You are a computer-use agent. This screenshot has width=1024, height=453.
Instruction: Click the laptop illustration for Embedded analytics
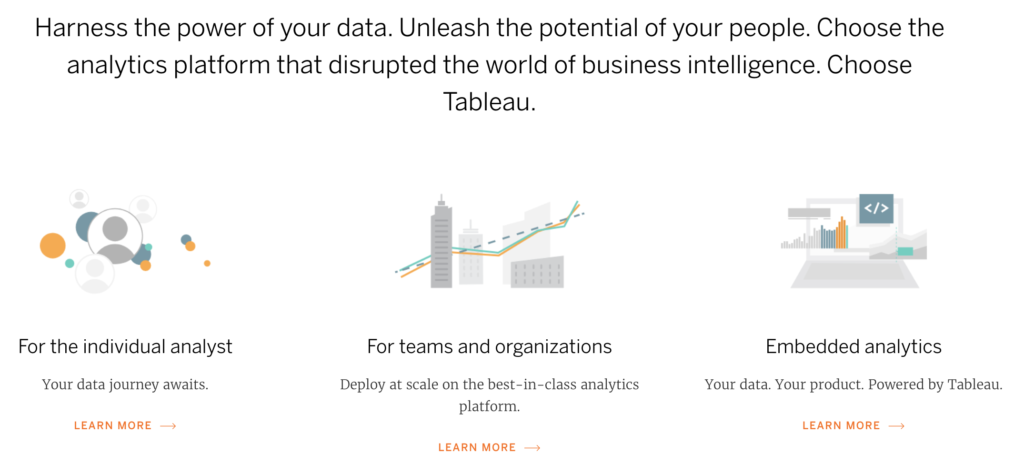854,241
